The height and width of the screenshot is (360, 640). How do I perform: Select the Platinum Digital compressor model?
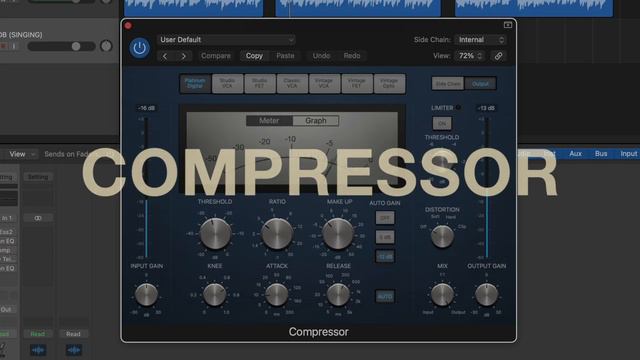point(195,84)
